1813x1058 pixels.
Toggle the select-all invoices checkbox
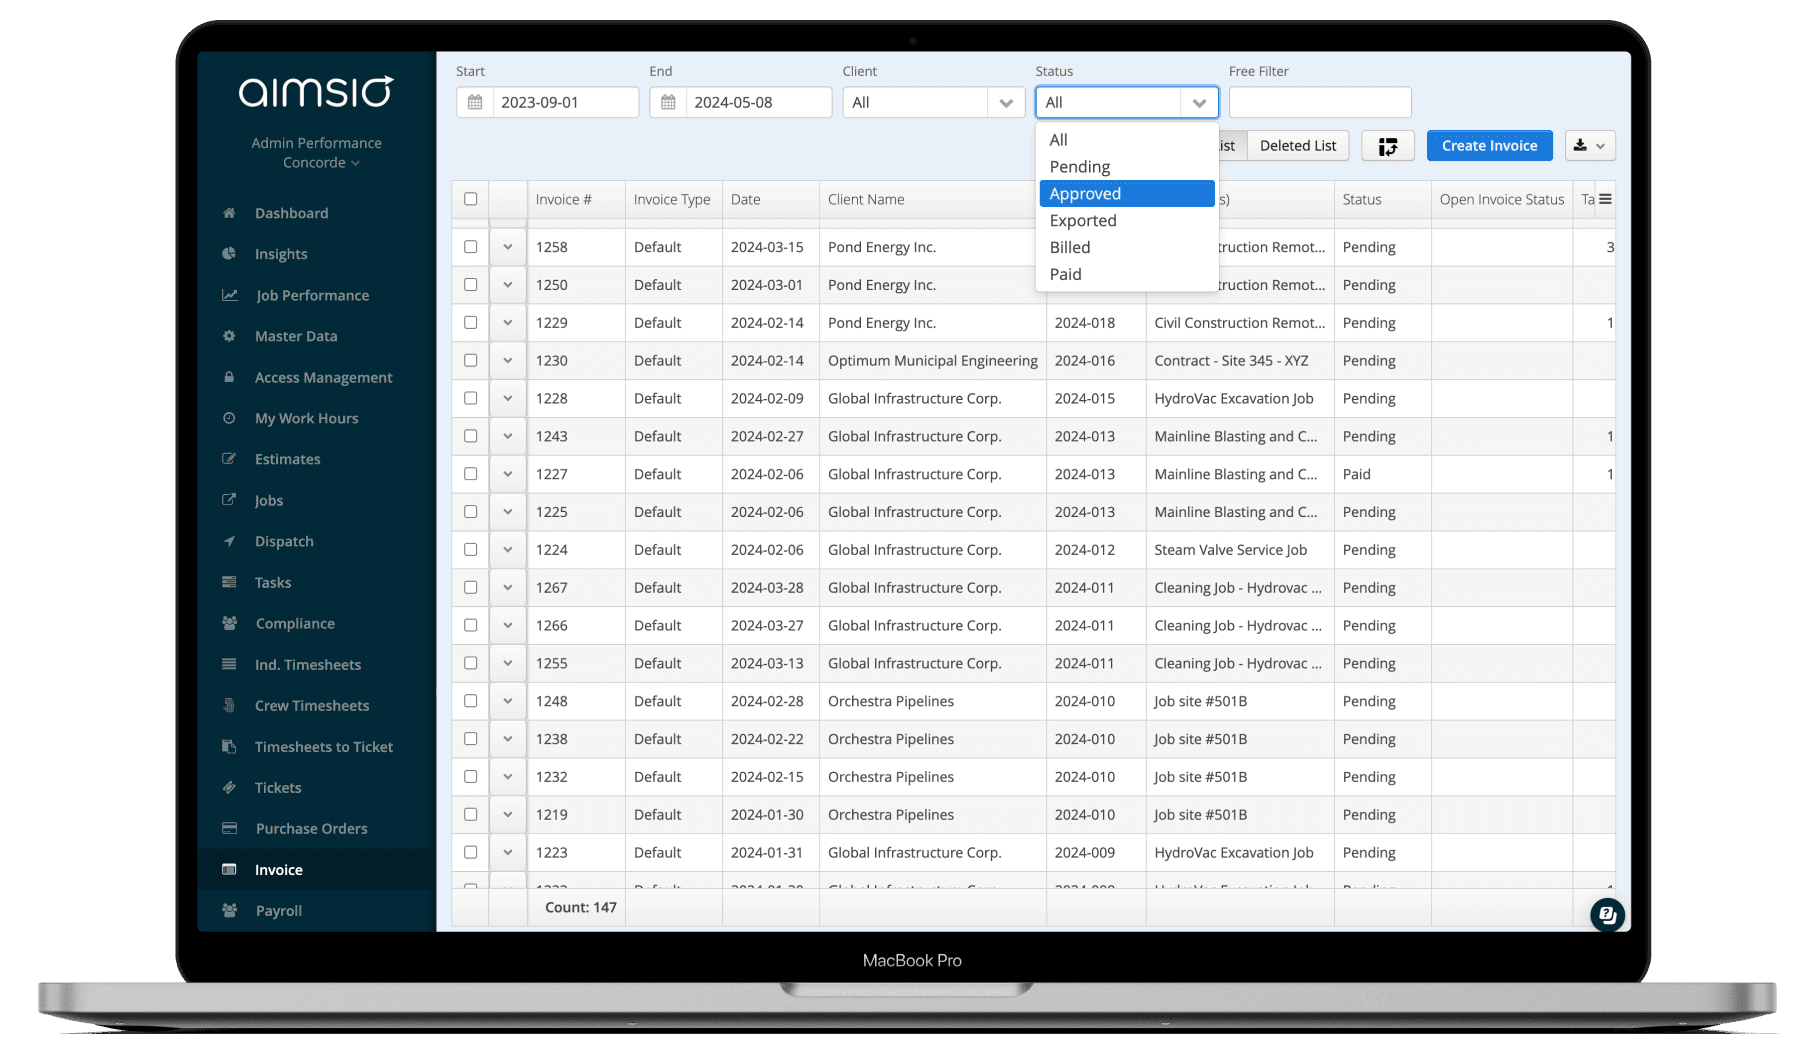pos(471,199)
